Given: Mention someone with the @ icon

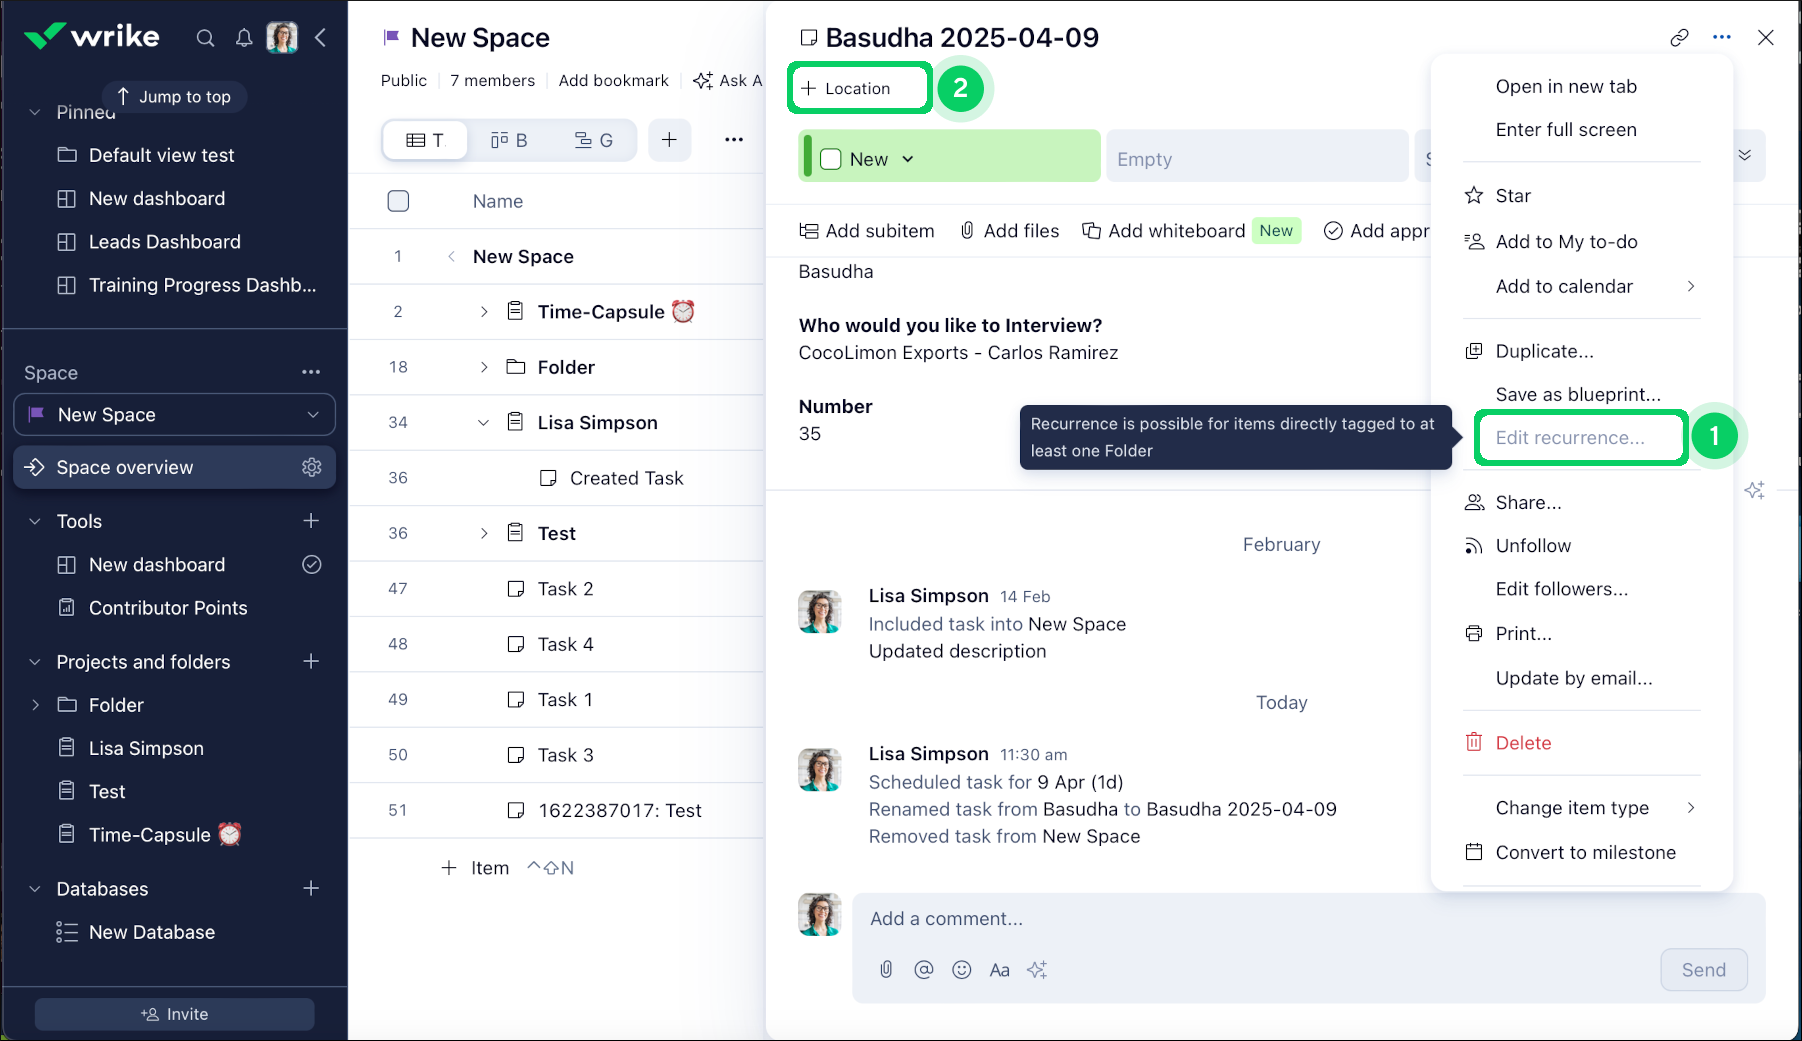Looking at the screenshot, I should [924, 970].
